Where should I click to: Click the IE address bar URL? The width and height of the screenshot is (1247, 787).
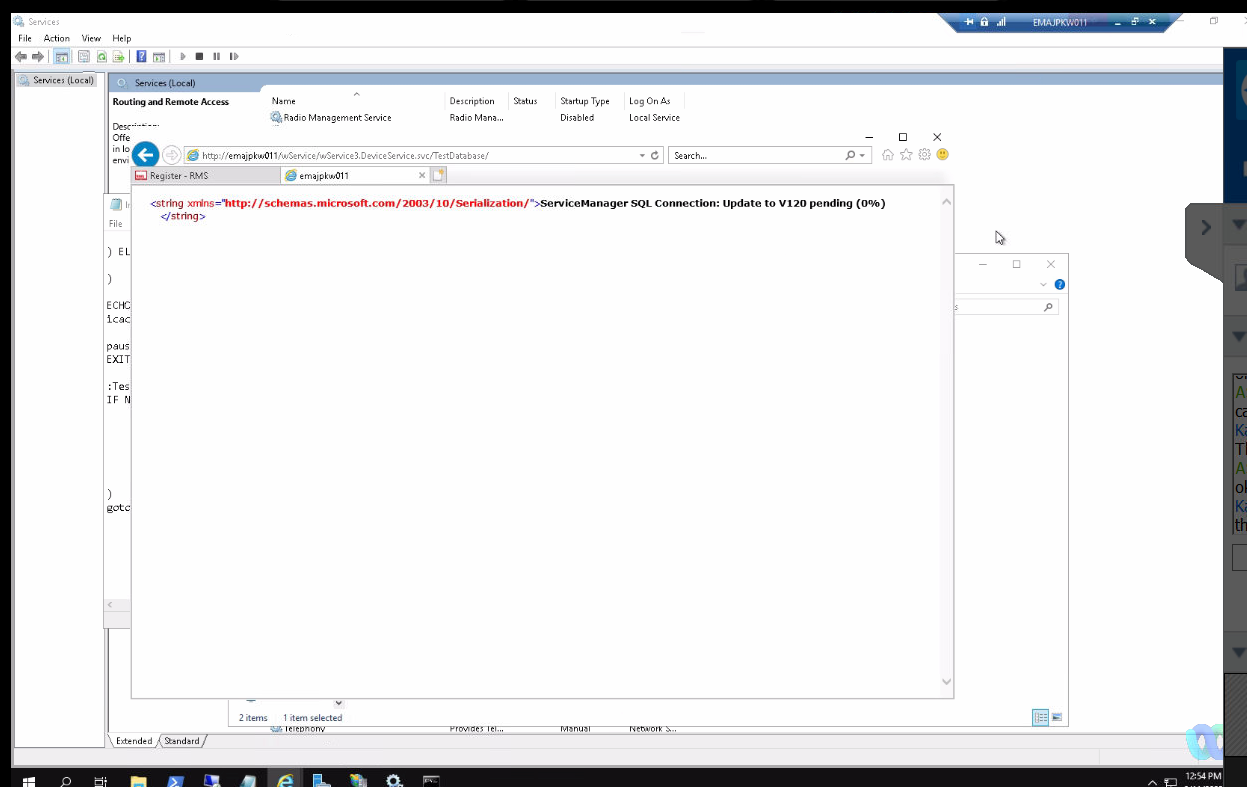[345, 156]
